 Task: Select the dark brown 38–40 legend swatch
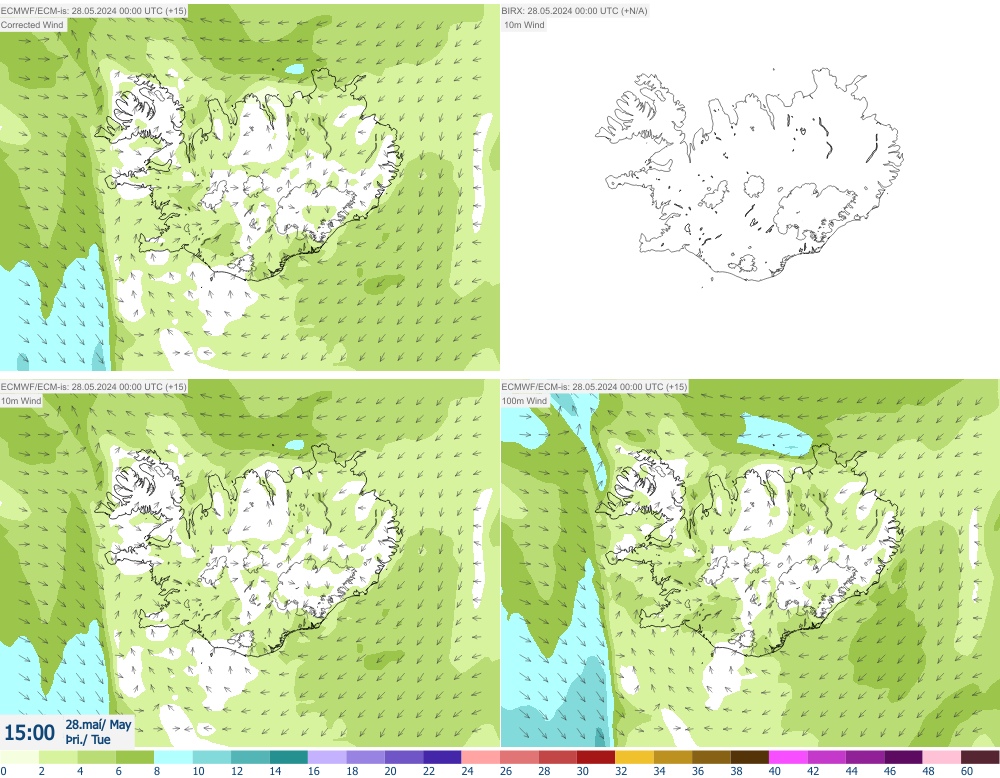tap(749, 757)
